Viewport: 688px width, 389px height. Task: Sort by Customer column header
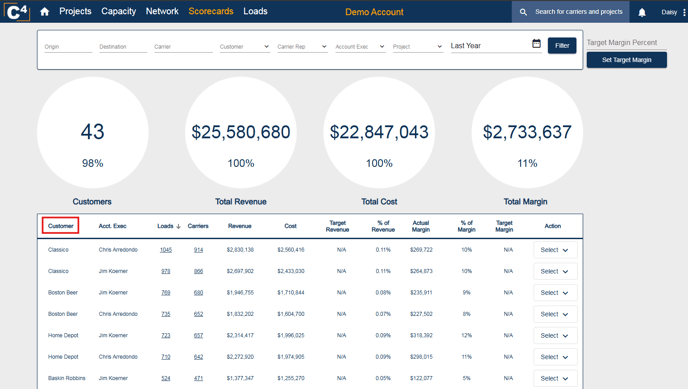(x=61, y=226)
